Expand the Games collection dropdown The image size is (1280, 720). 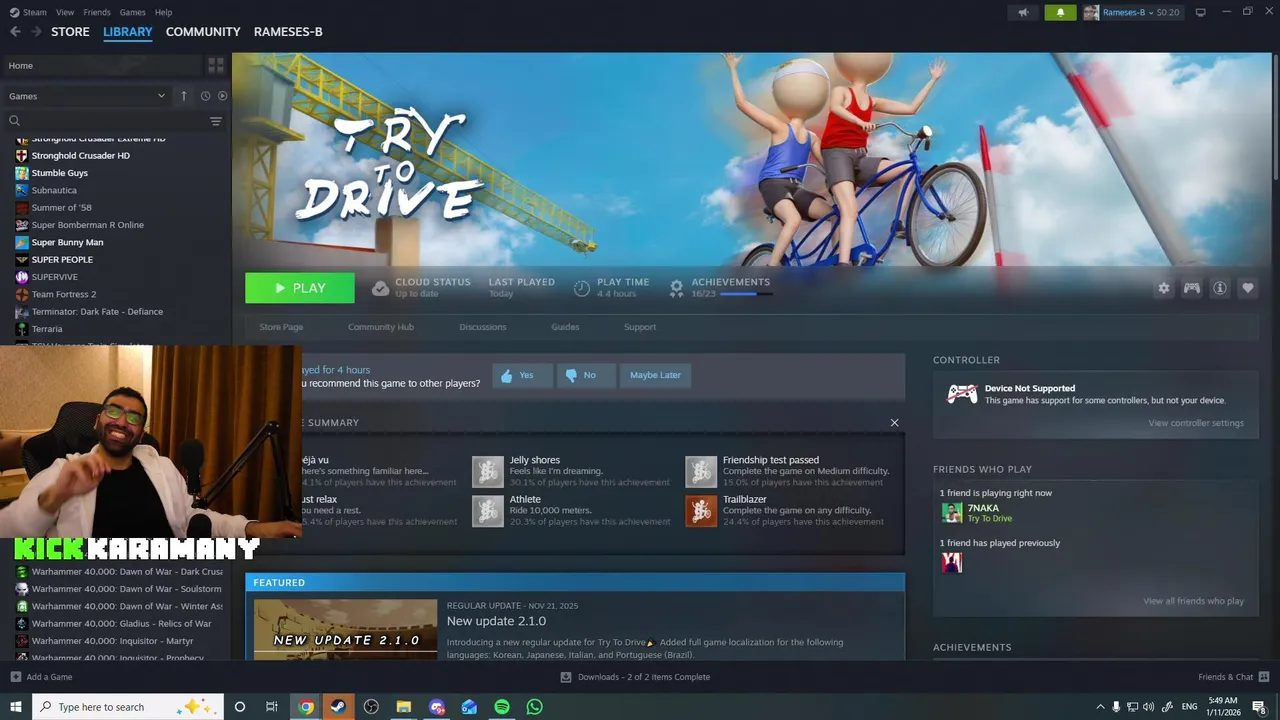(86, 96)
